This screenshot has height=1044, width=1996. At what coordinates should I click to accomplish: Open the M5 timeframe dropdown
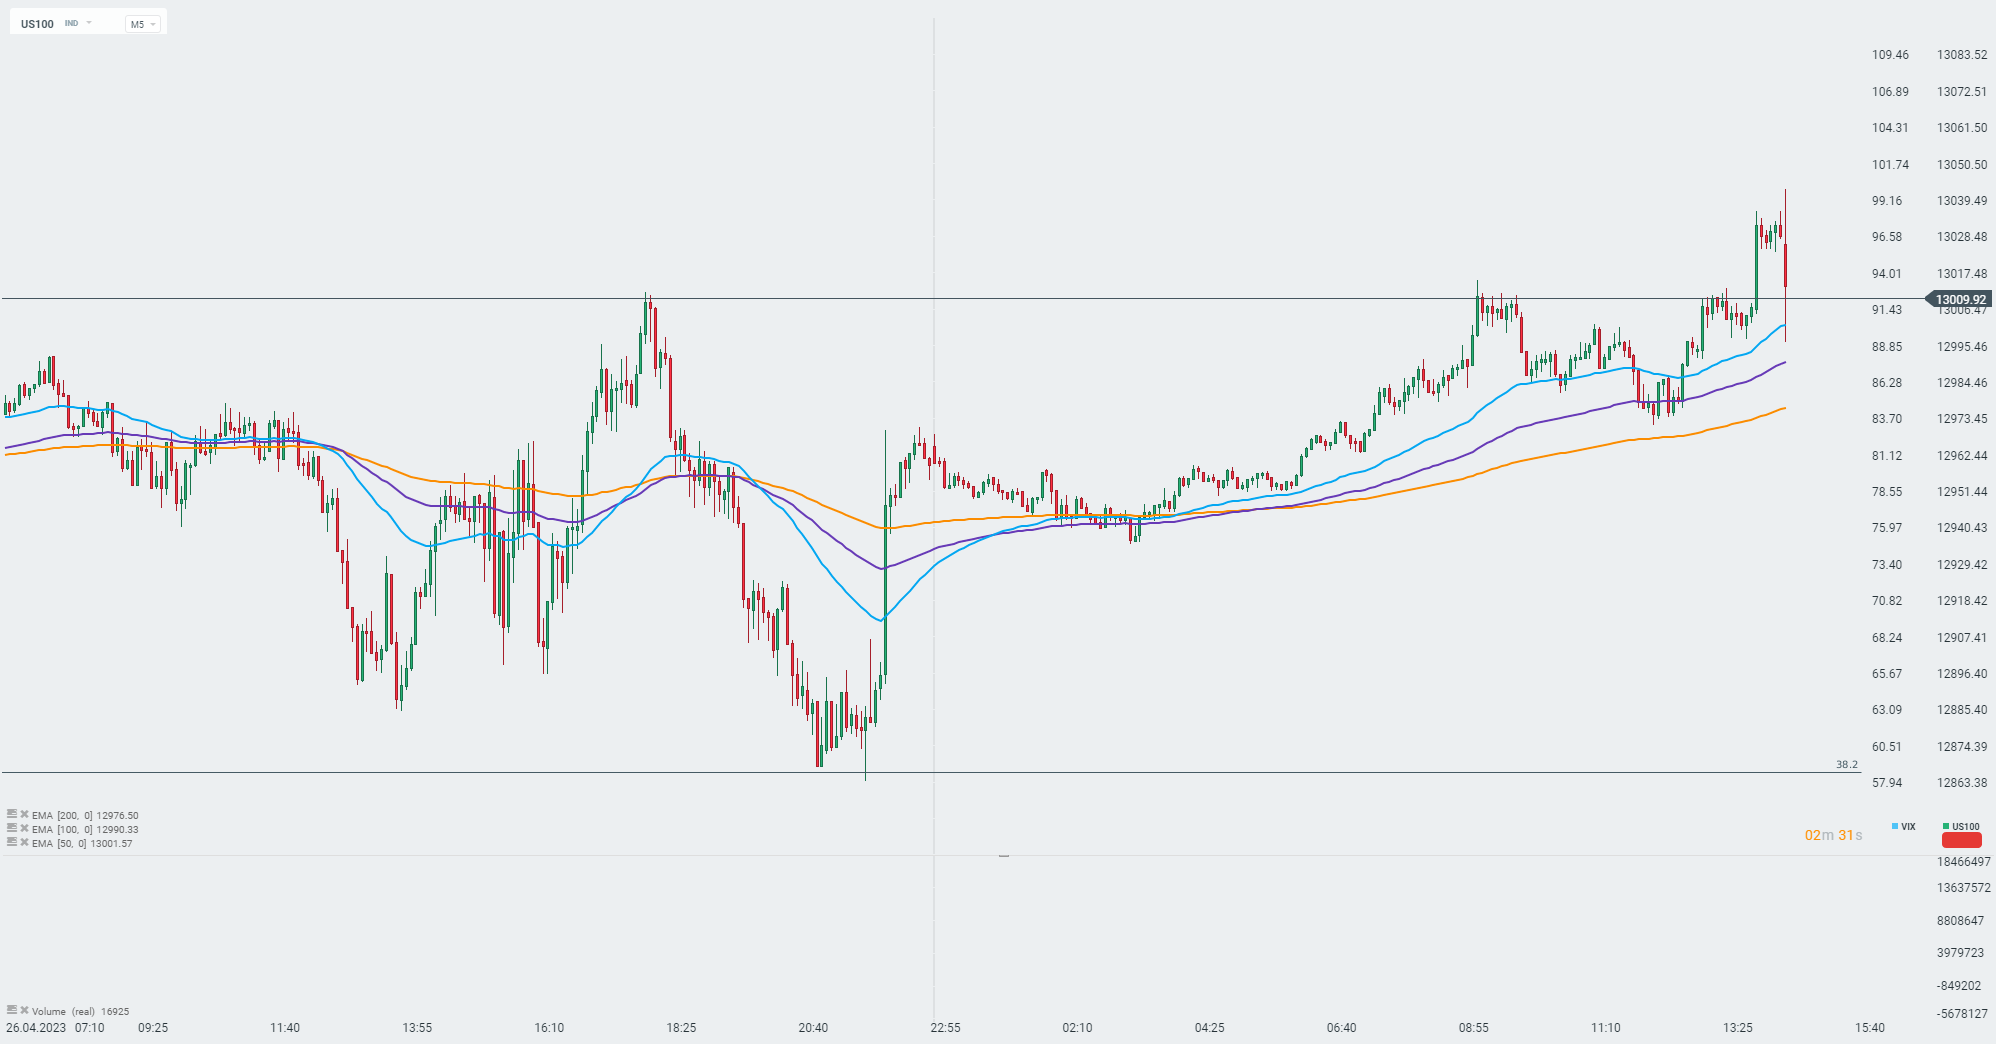143,24
